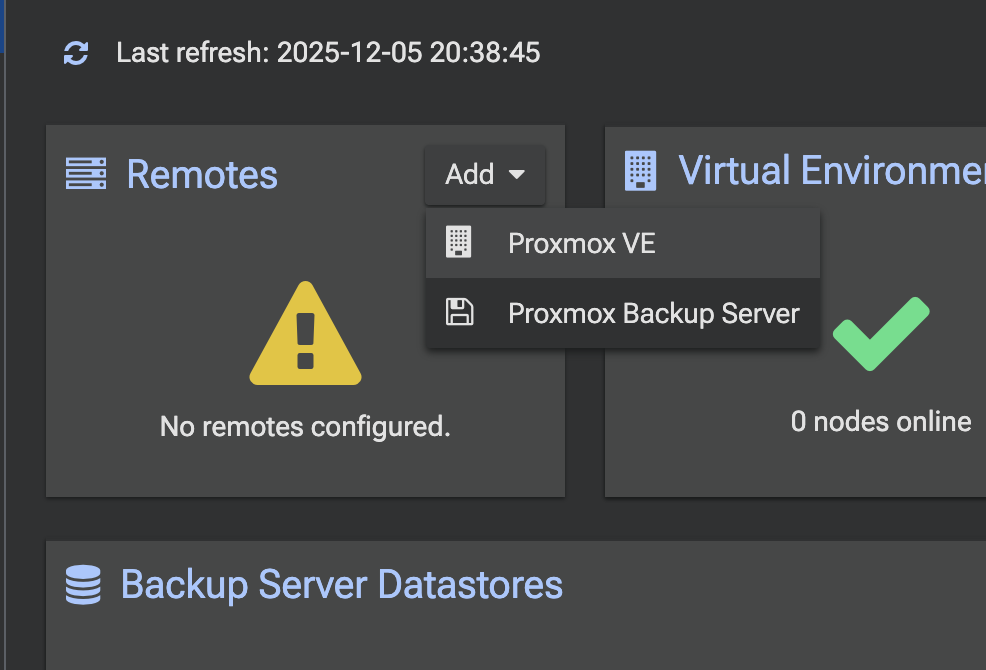
Task: Click the Virtual Environment building icon
Action: [640, 171]
